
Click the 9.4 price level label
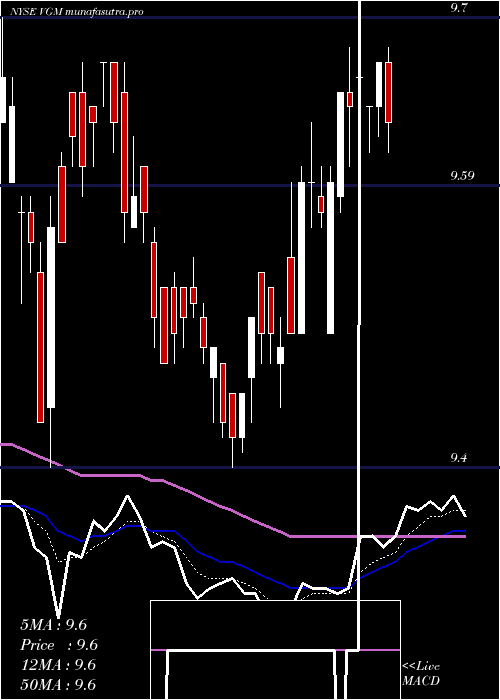coord(459,458)
